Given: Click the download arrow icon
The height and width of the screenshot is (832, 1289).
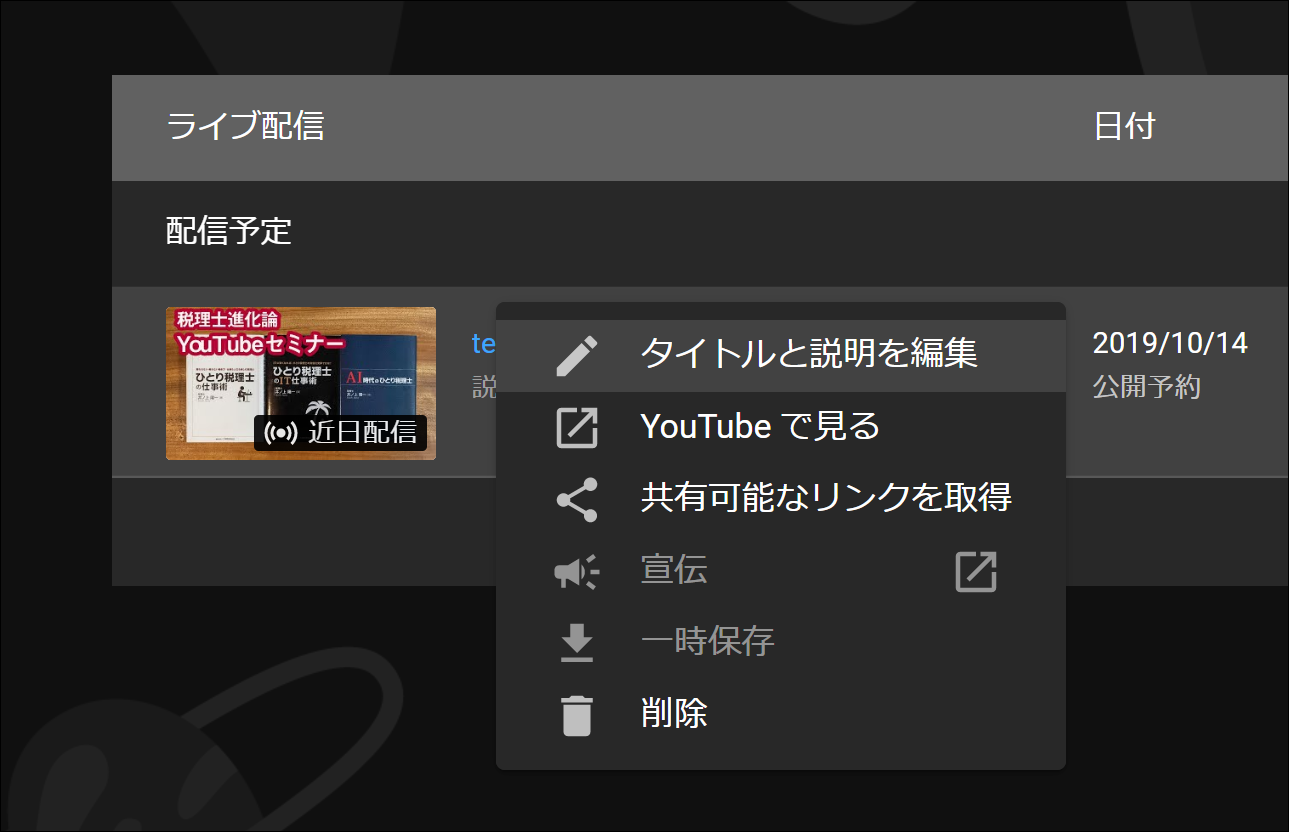Looking at the screenshot, I should point(577,644).
